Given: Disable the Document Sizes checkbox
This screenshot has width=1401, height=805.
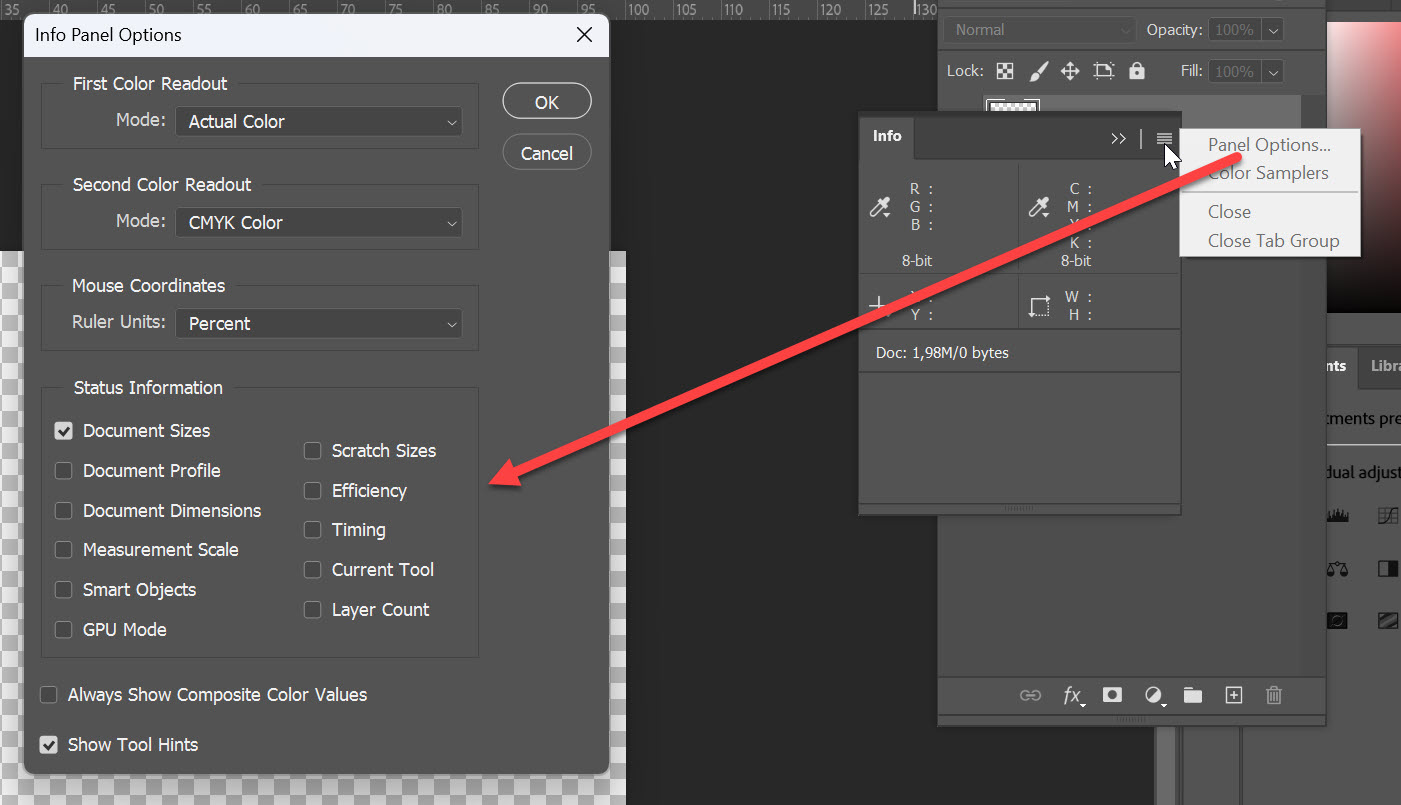Looking at the screenshot, I should click(x=63, y=430).
